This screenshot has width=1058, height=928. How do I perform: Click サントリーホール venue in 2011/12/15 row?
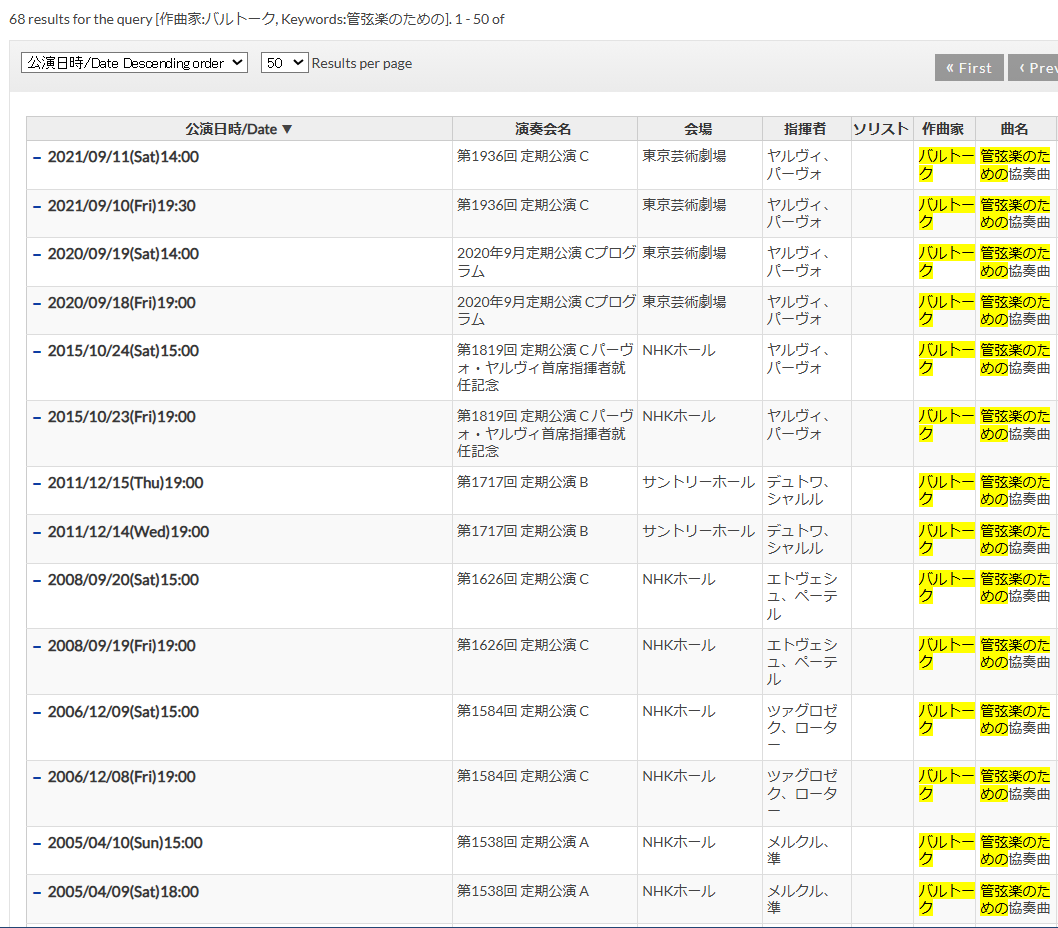click(x=698, y=482)
